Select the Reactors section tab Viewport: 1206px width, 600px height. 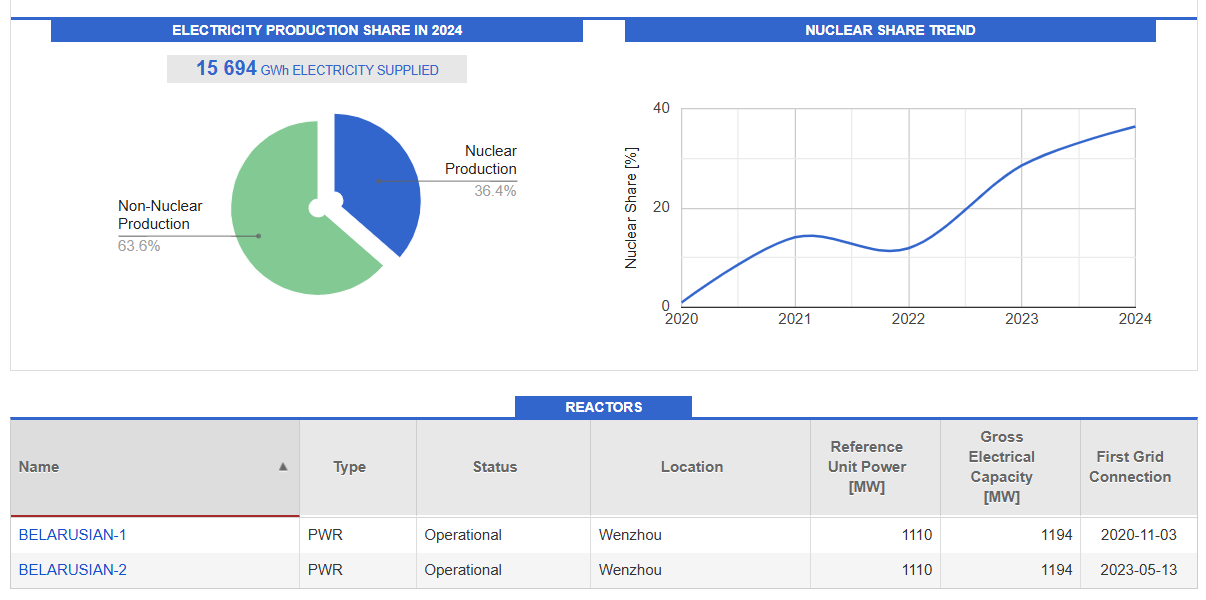point(603,407)
